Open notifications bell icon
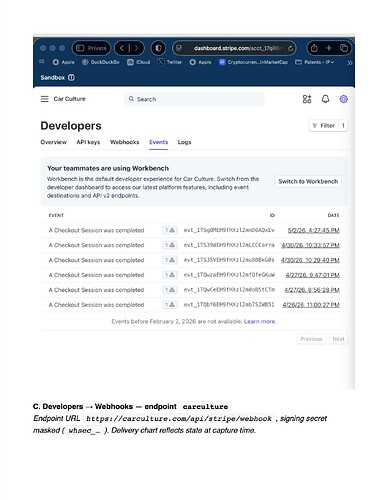The height and width of the screenshot is (500, 388). 325,99
